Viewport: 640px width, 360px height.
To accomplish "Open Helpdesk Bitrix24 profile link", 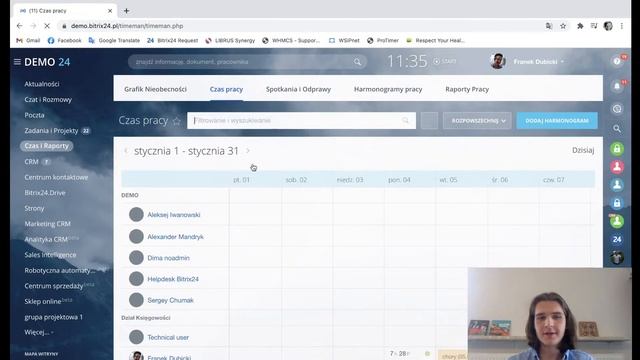I will [173, 279].
